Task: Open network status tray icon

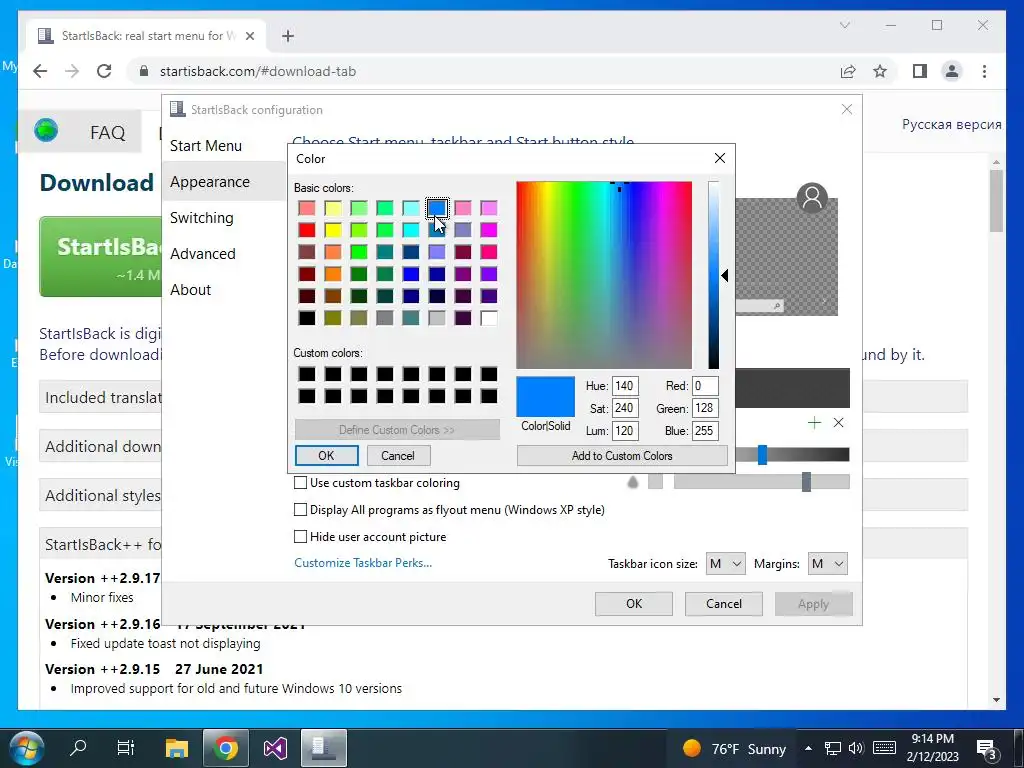Action: click(833, 748)
